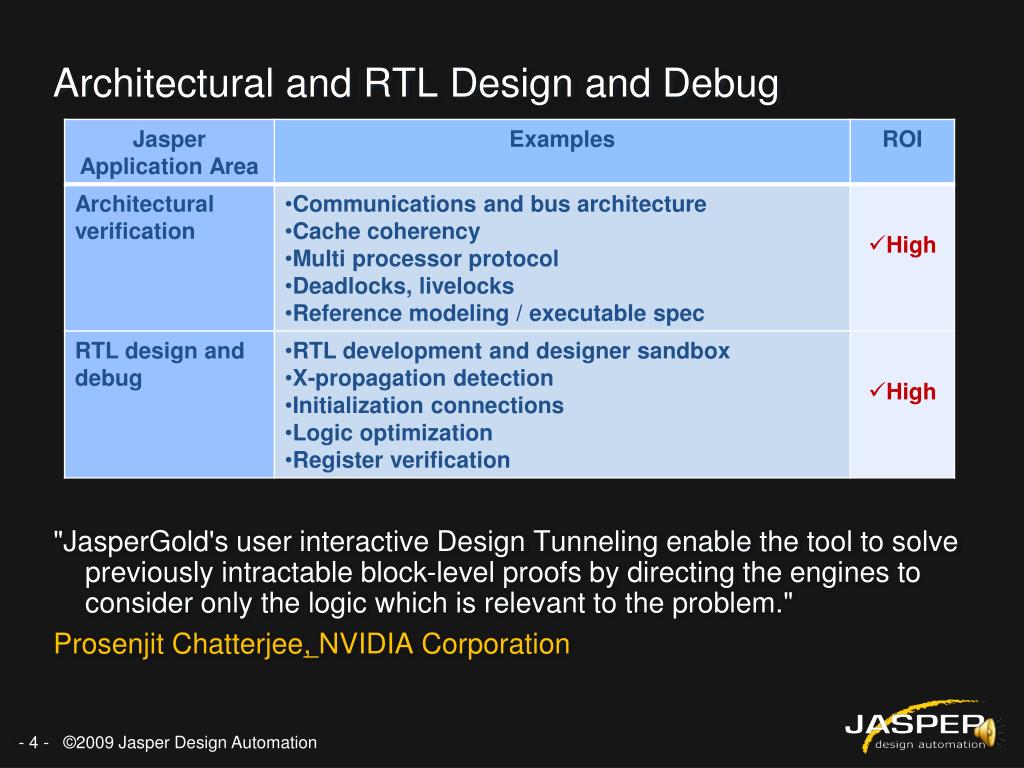Click the 'Logic optimization' bullet

pos(389,433)
